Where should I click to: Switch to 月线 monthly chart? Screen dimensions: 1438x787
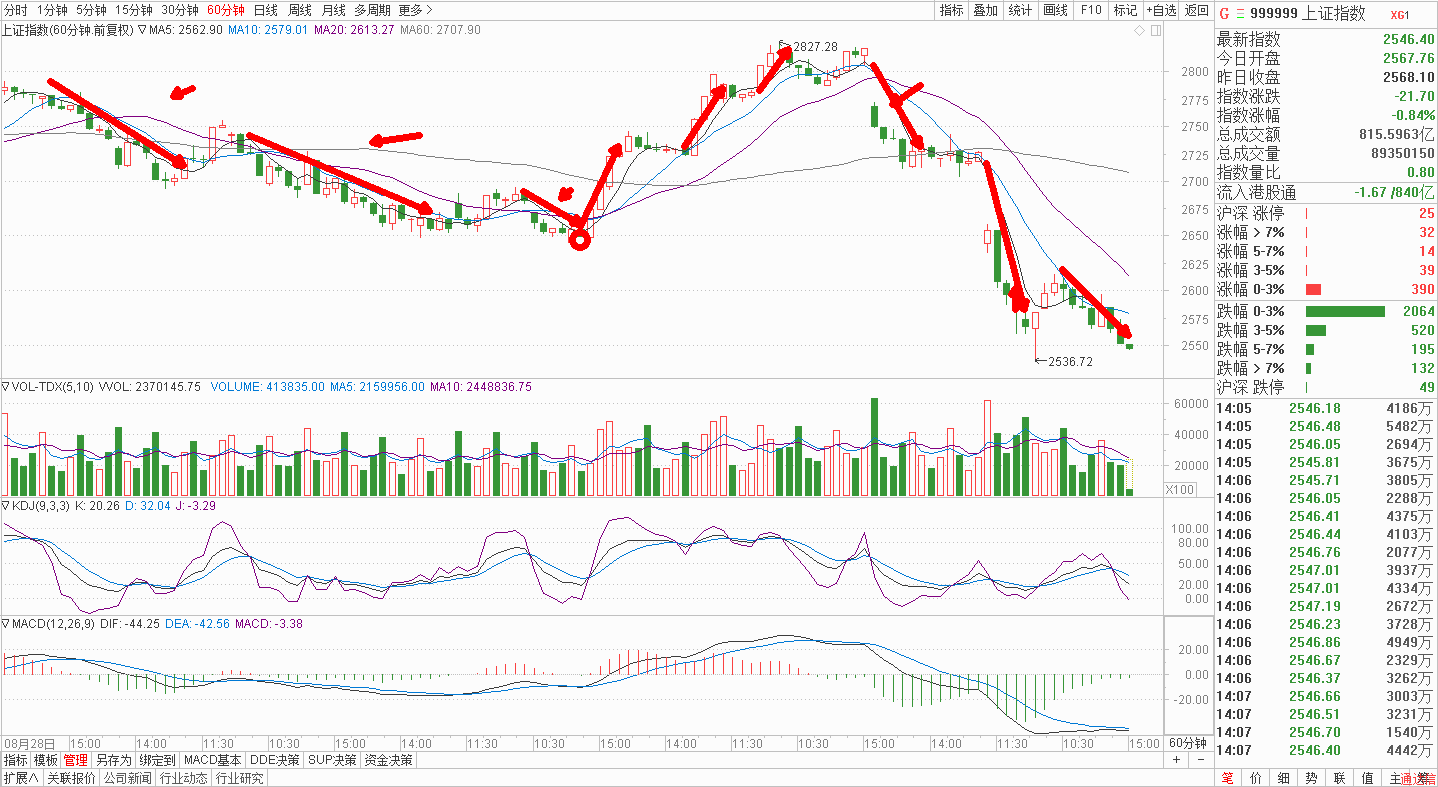point(333,10)
